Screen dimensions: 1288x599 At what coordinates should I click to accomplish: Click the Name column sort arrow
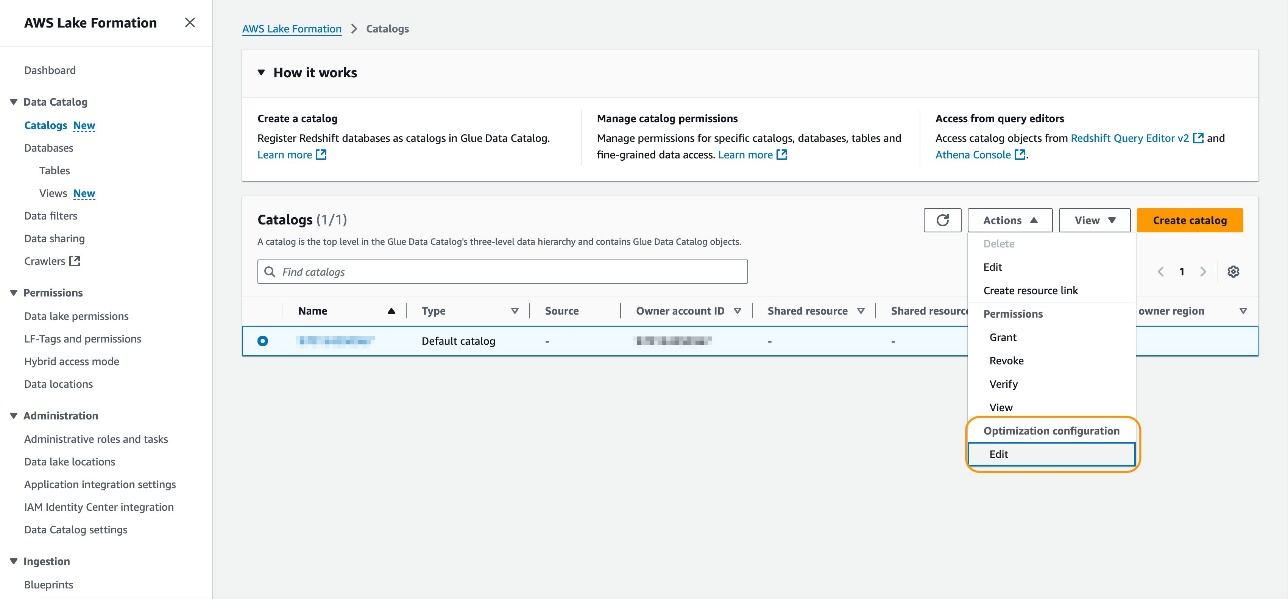pos(391,311)
